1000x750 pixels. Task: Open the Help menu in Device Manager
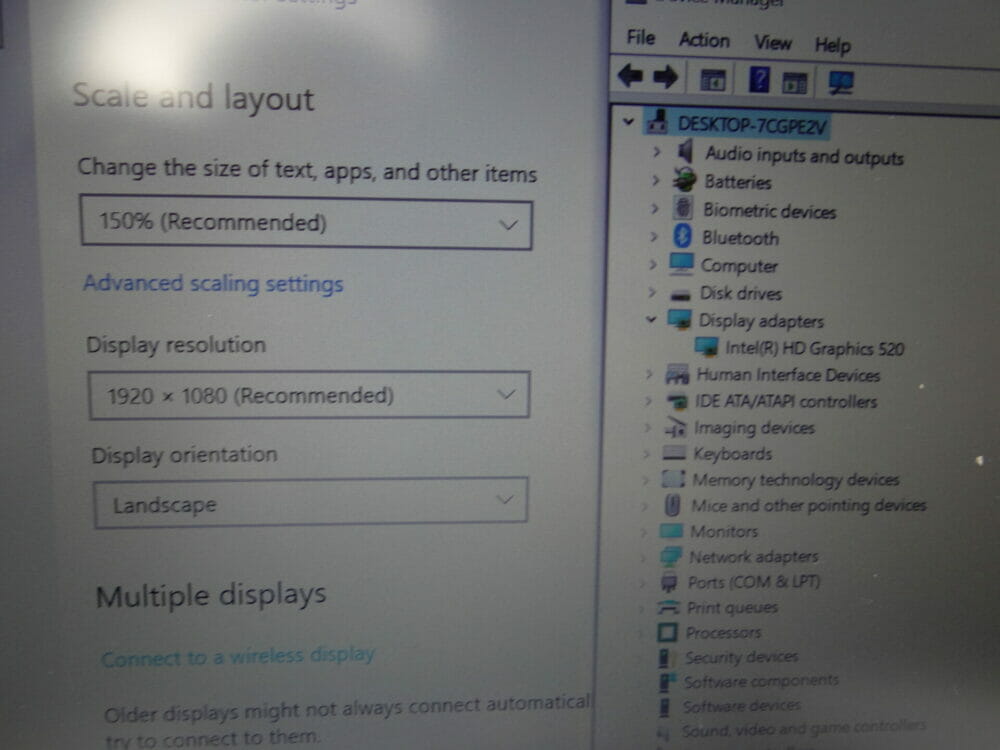point(832,45)
